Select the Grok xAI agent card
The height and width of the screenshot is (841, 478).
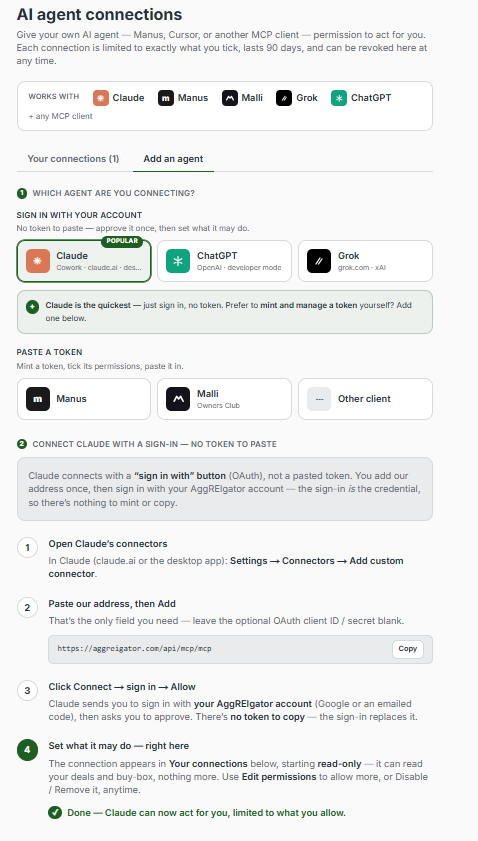365,261
